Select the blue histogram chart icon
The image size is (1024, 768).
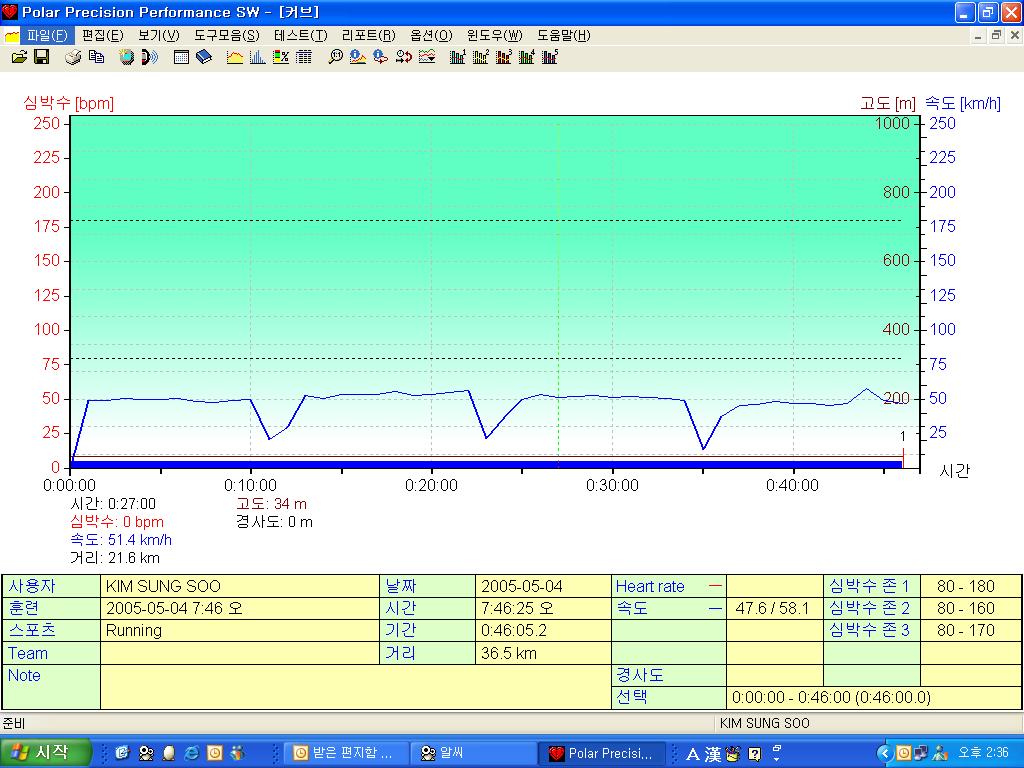point(258,57)
